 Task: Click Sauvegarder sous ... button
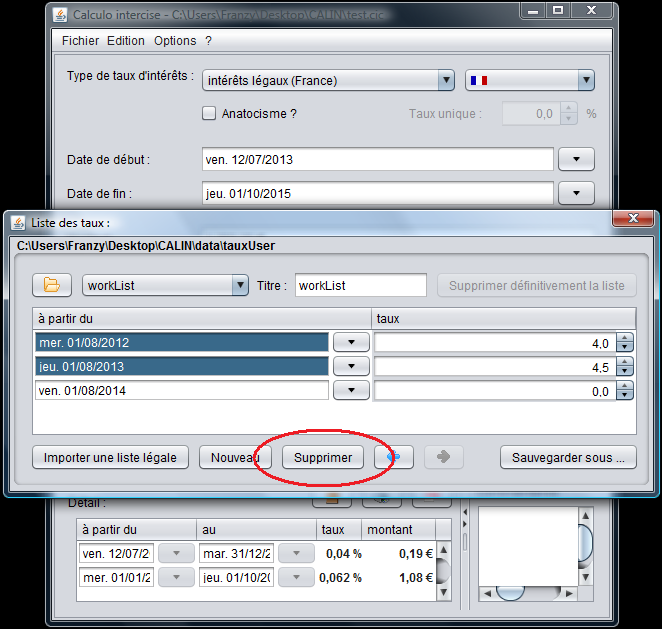click(568, 457)
